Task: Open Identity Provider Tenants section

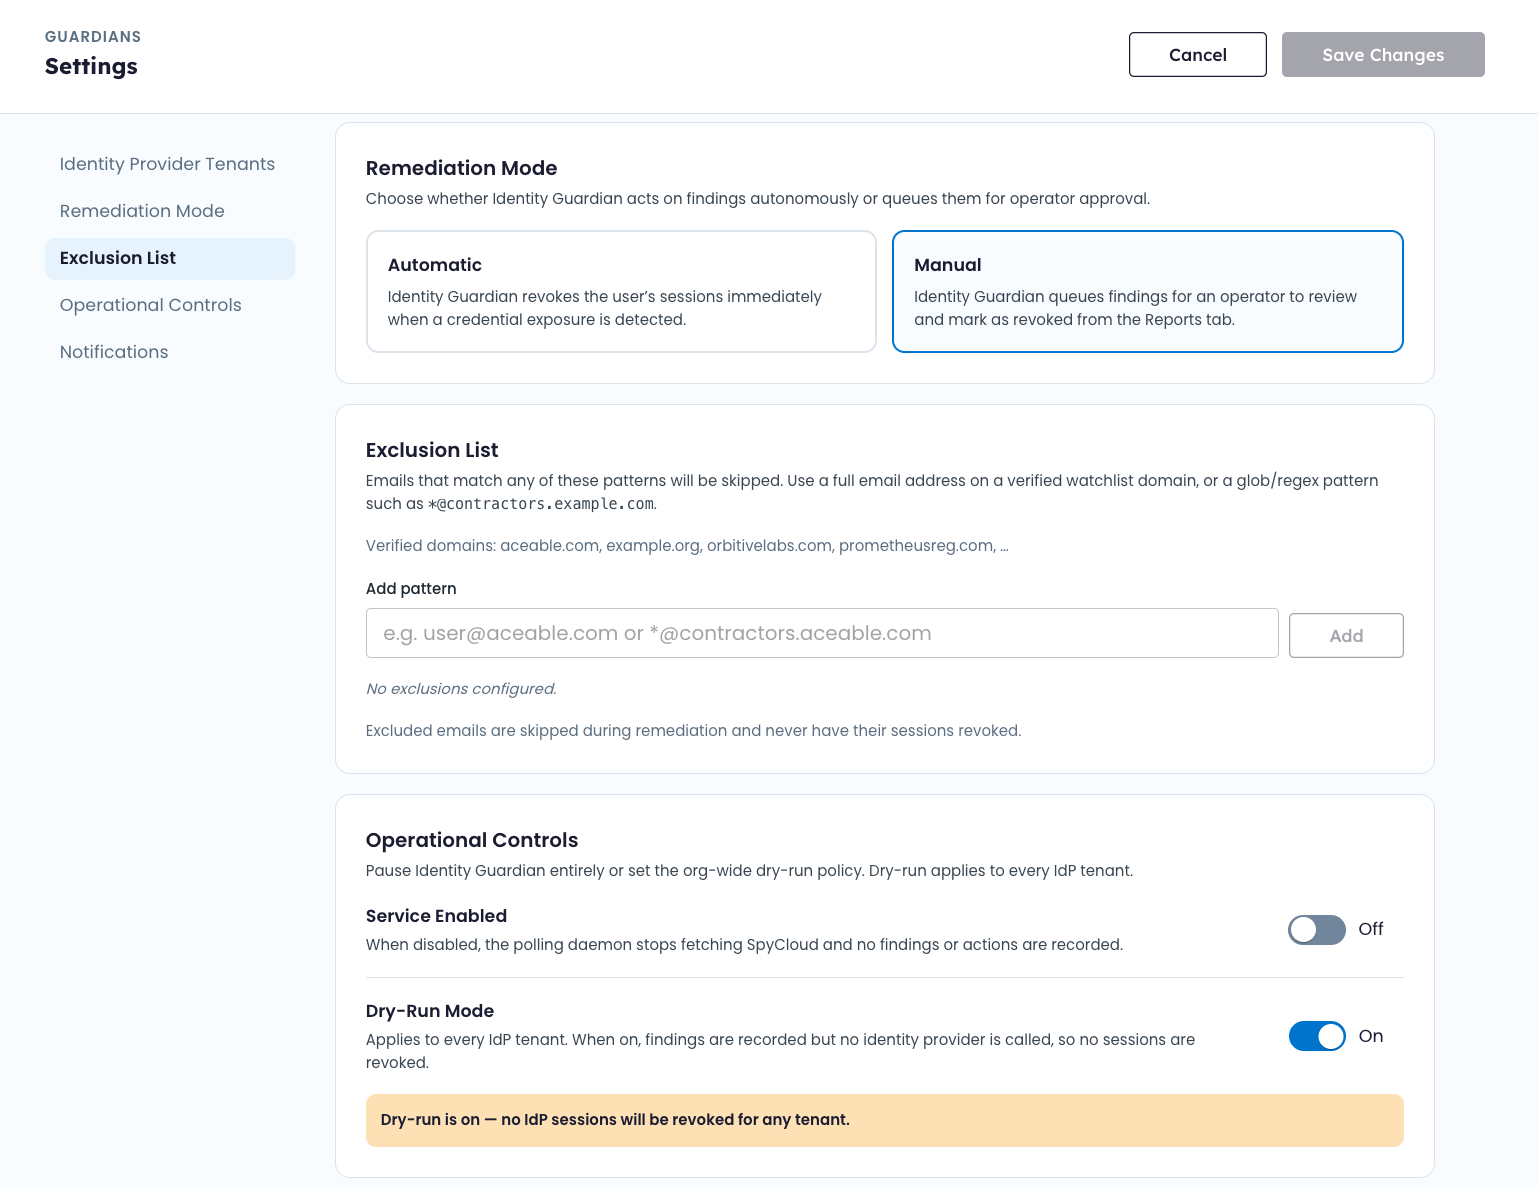Action: tap(168, 164)
